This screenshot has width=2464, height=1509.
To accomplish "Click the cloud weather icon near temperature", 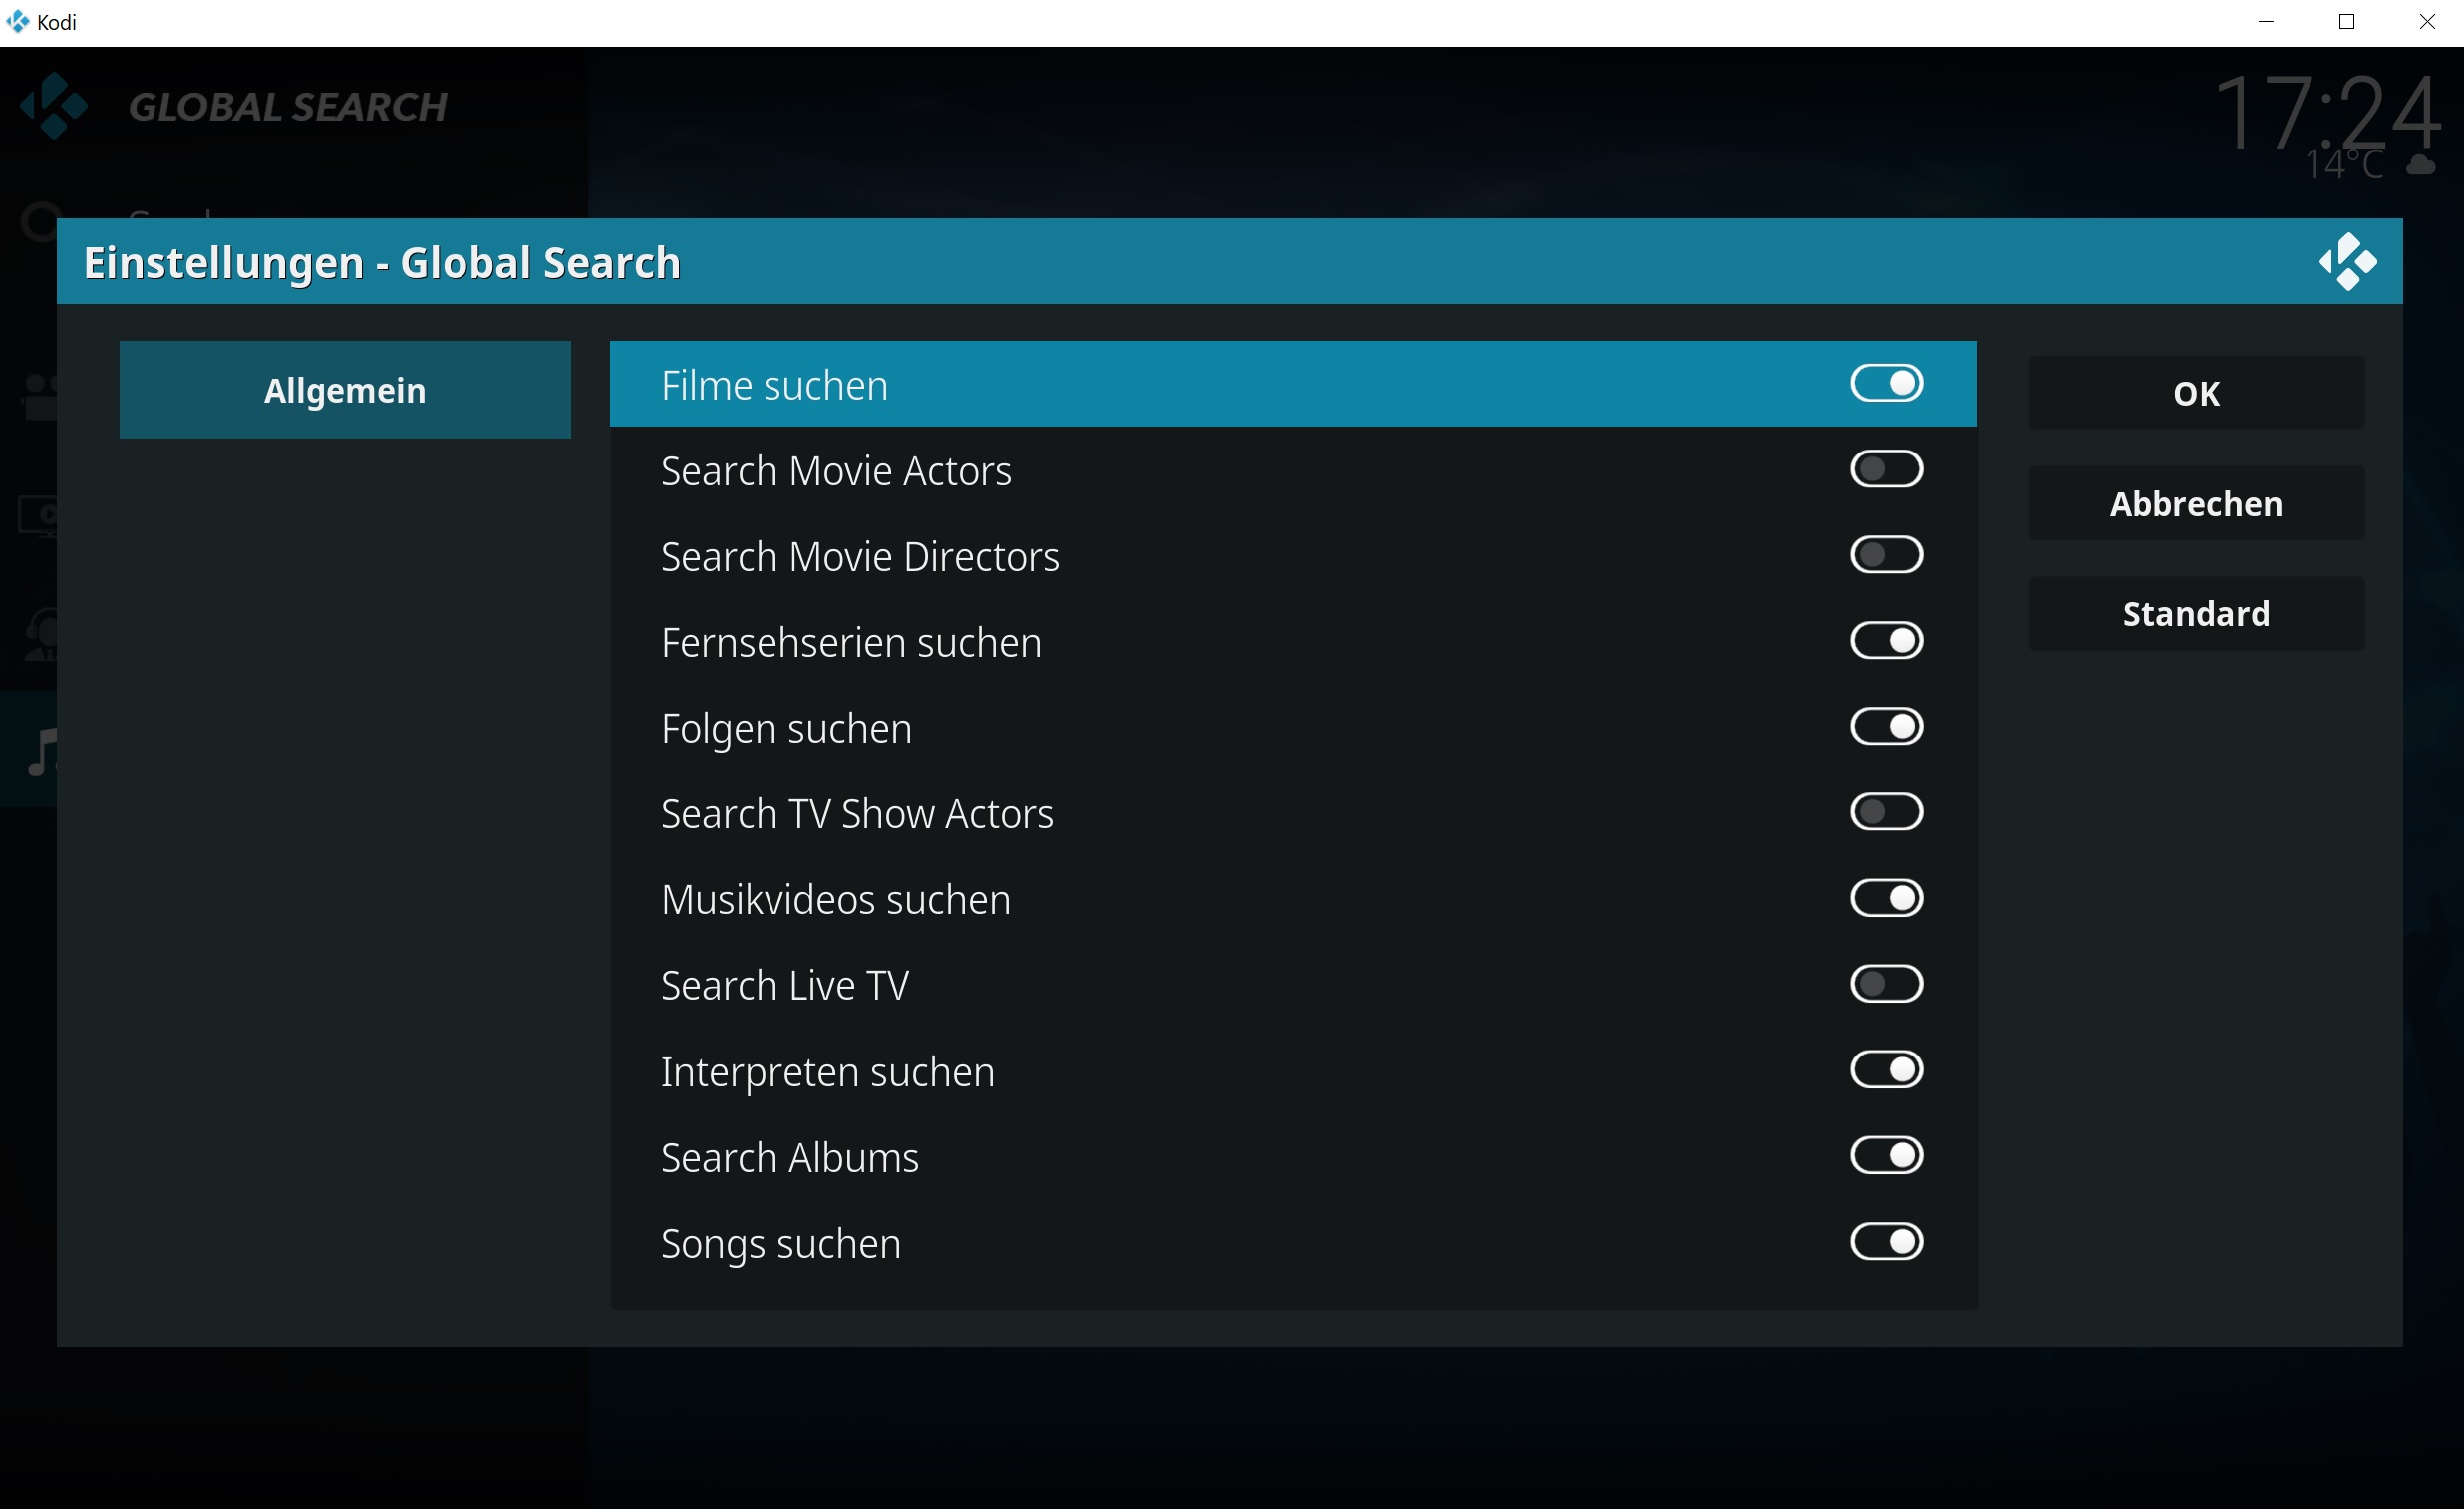I will 2420,164.
